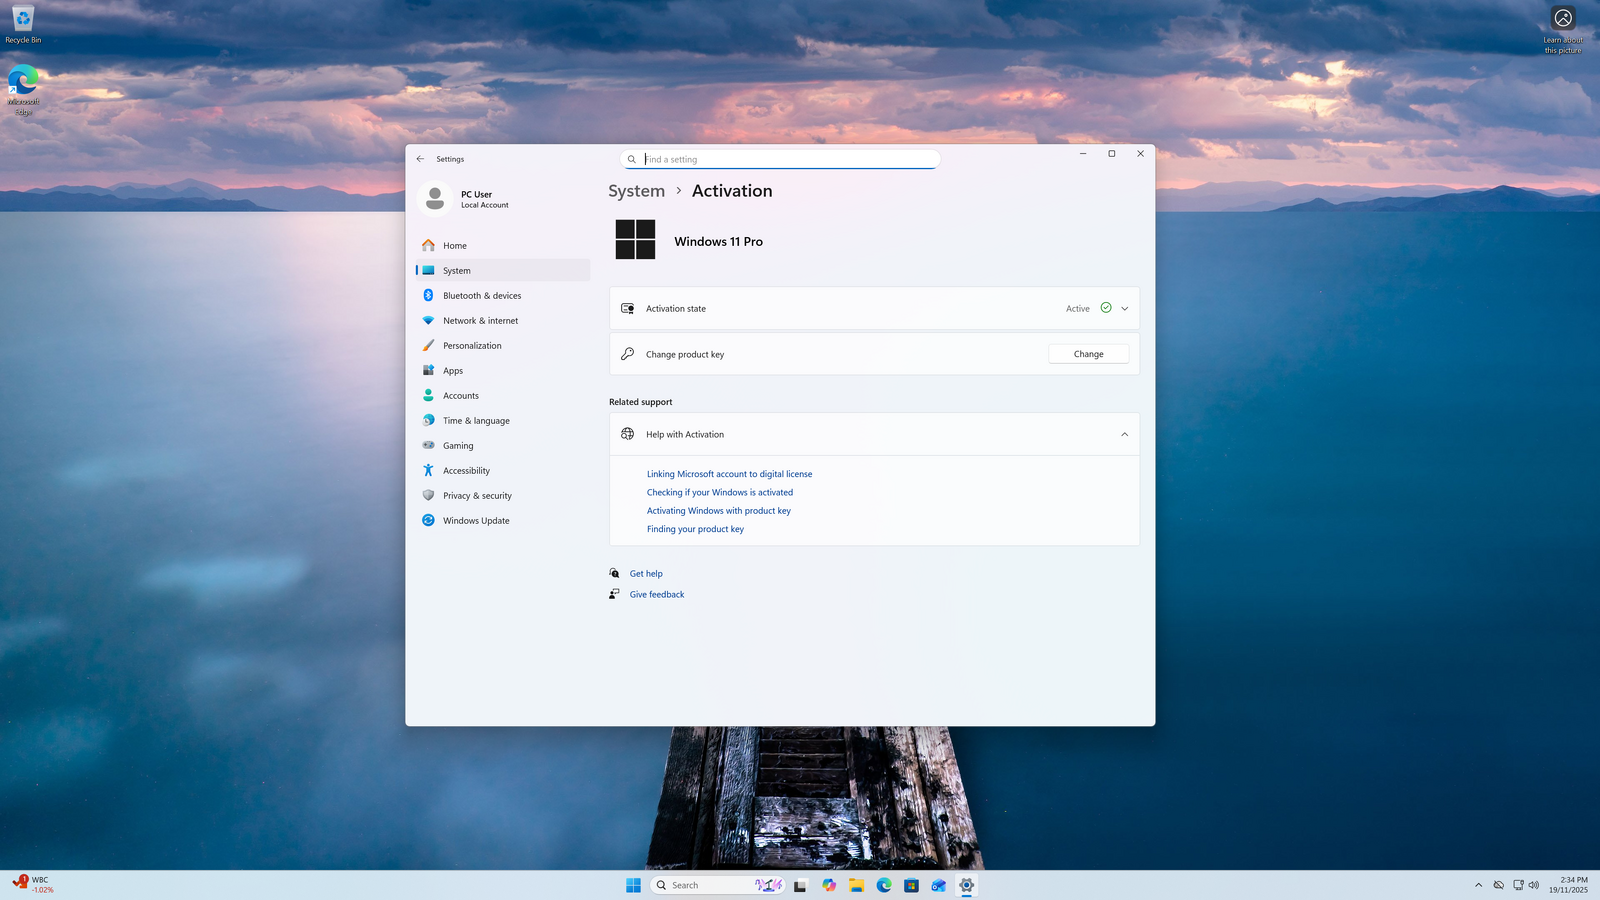Screen dimensions: 1600x900
Task: Click System in the breadcrumb
Action: point(636,191)
